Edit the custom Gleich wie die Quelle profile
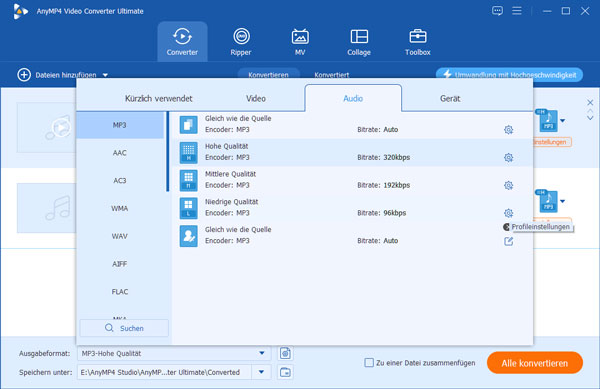This screenshot has height=389, width=600. [508, 241]
